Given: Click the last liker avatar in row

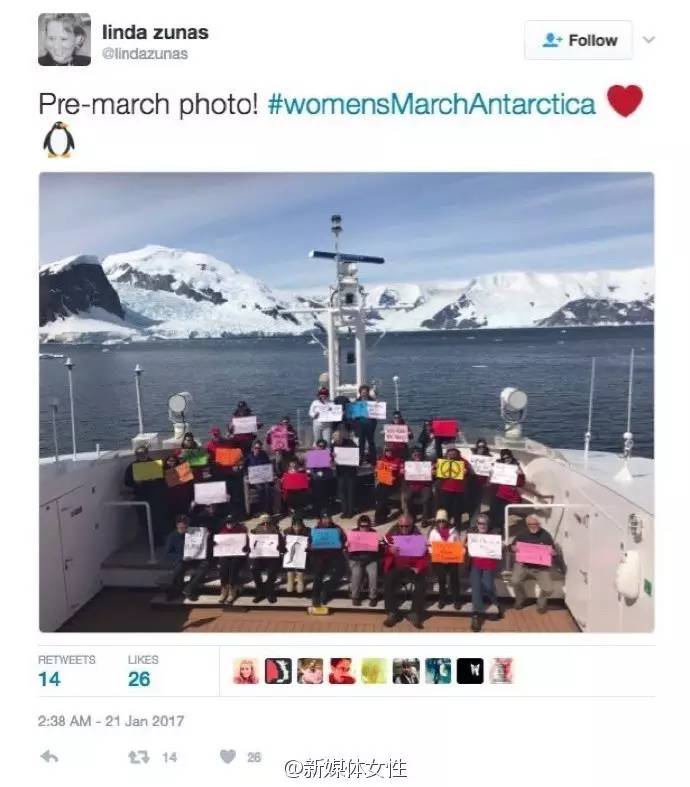Looking at the screenshot, I should [x=502, y=671].
